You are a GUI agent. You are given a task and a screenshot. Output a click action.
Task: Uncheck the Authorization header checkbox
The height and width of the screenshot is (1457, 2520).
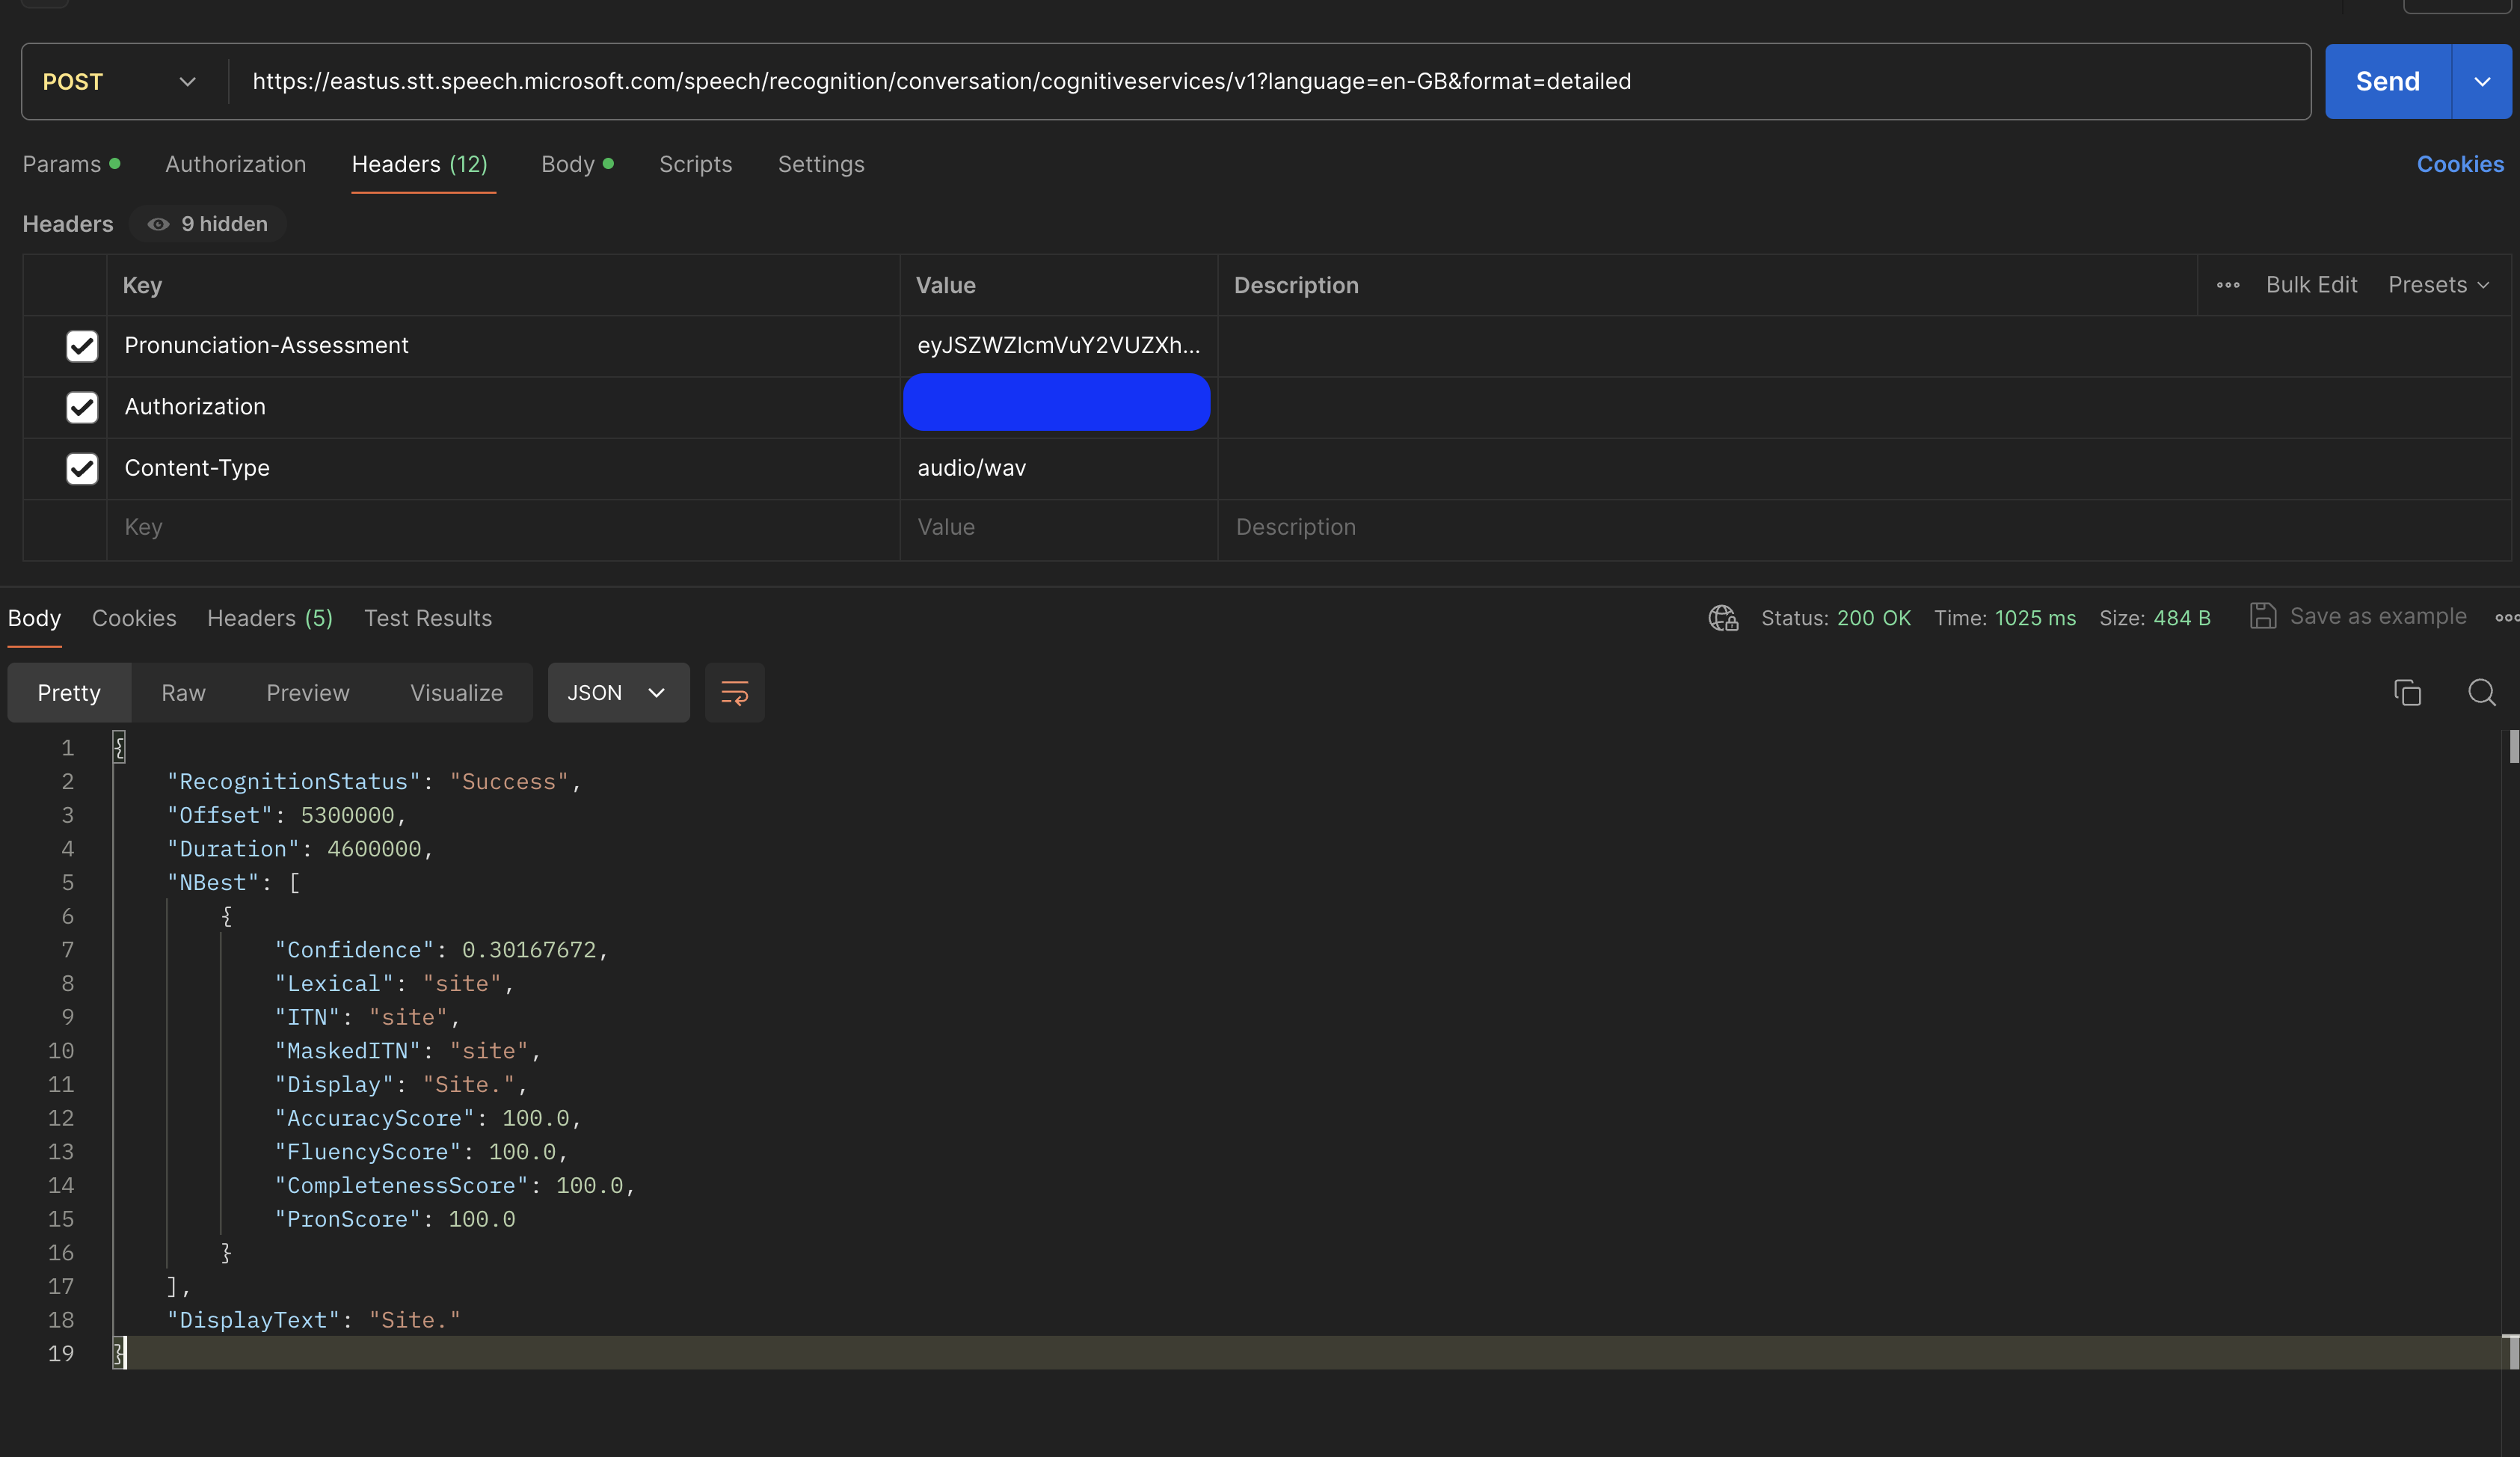coord(82,407)
